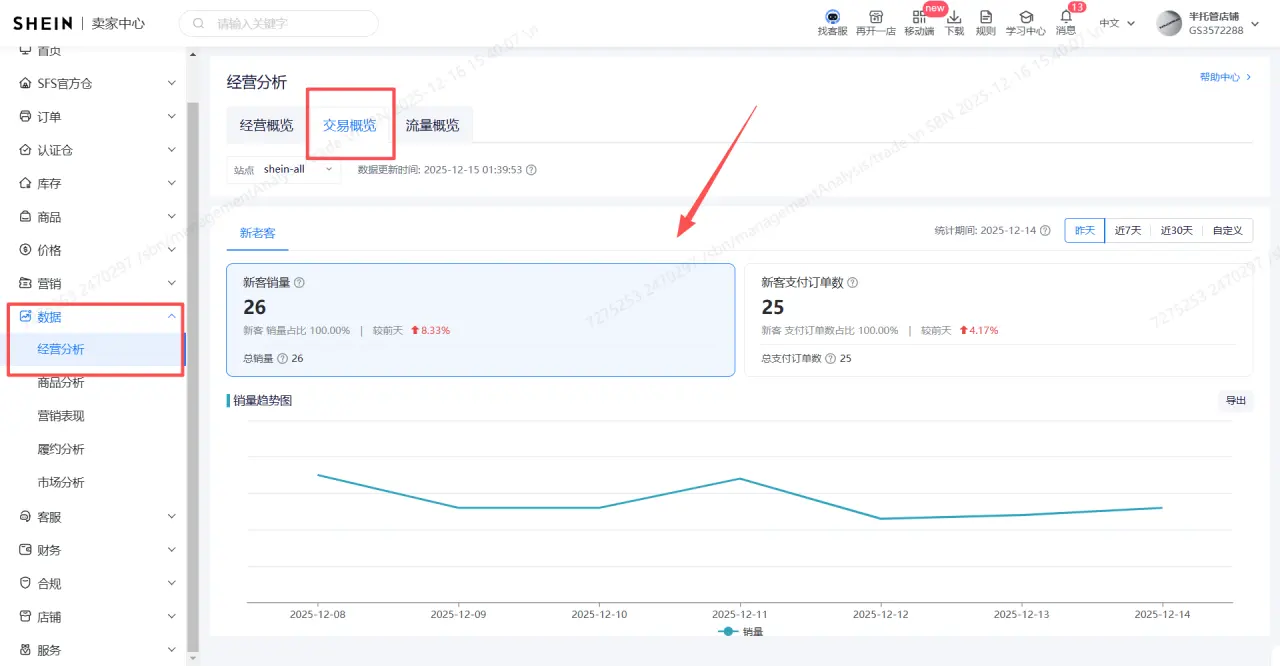The width and height of the screenshot is (1280, 666).
Task: Click the info icon beside 新客支付订单数
Action: tap(853, 283)
